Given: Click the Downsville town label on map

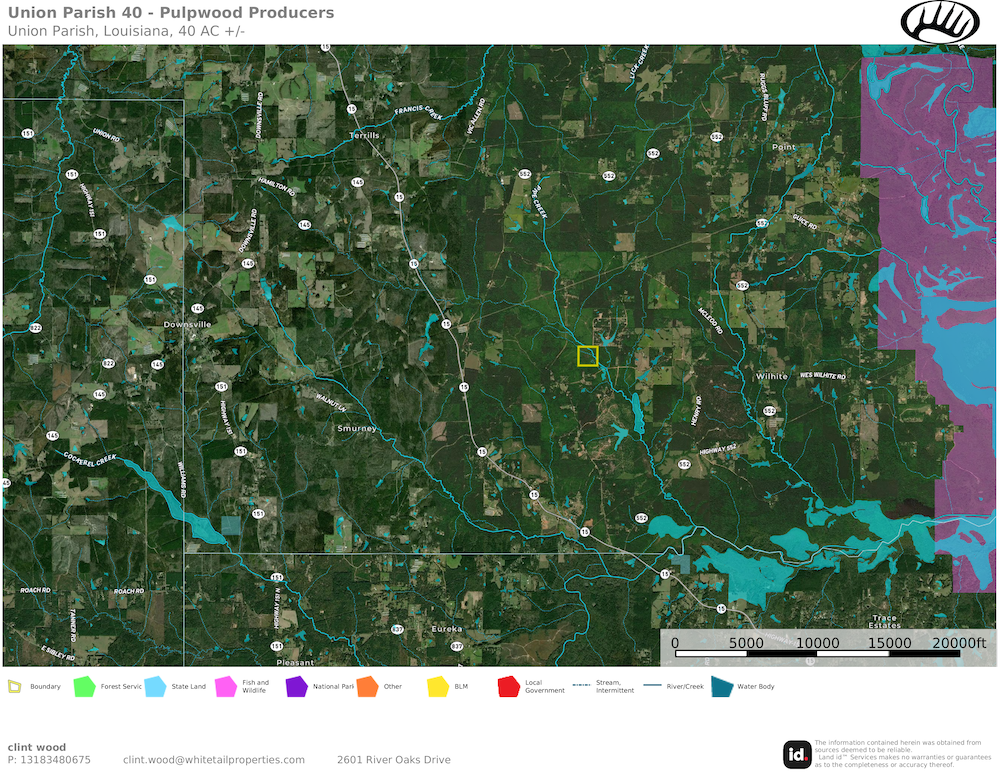Looking at the screenshot, I should [x=186, y=325].
